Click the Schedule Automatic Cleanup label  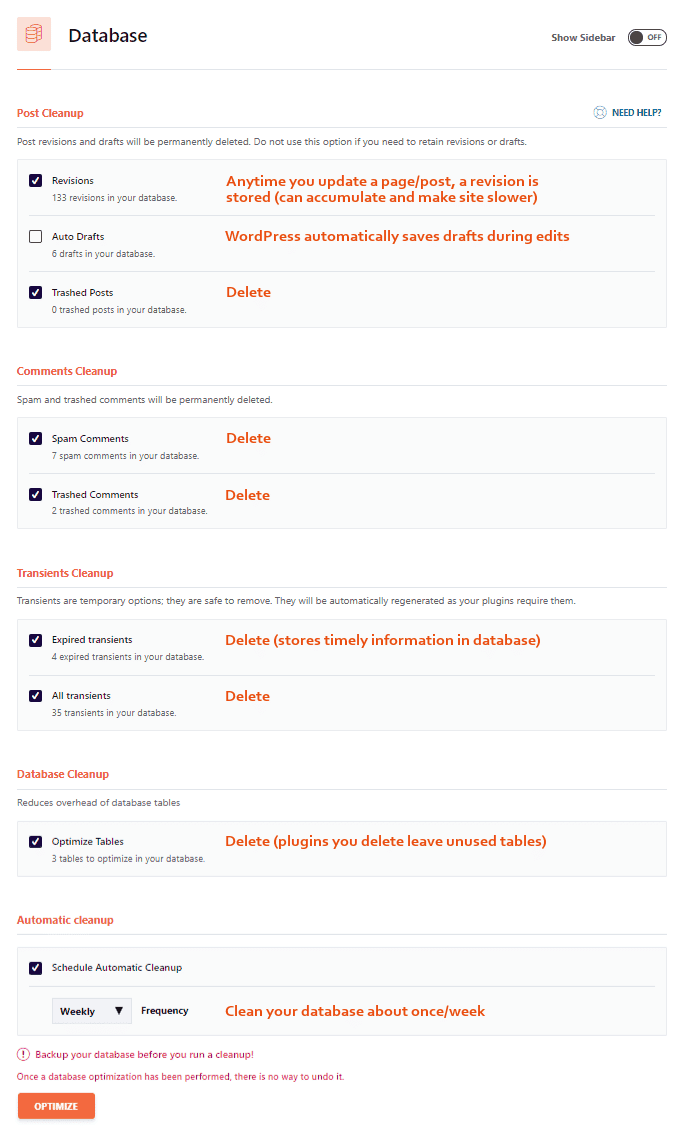[117, 968]
